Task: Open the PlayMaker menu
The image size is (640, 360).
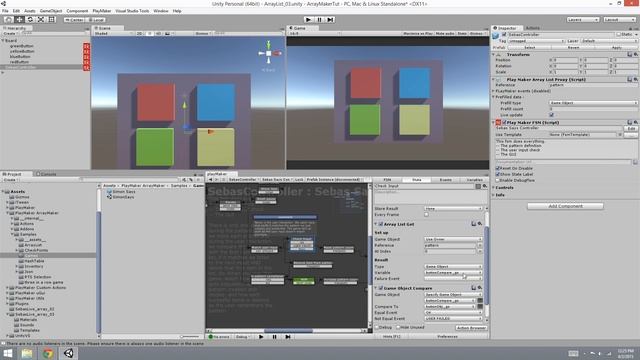Action: point(102,11)
